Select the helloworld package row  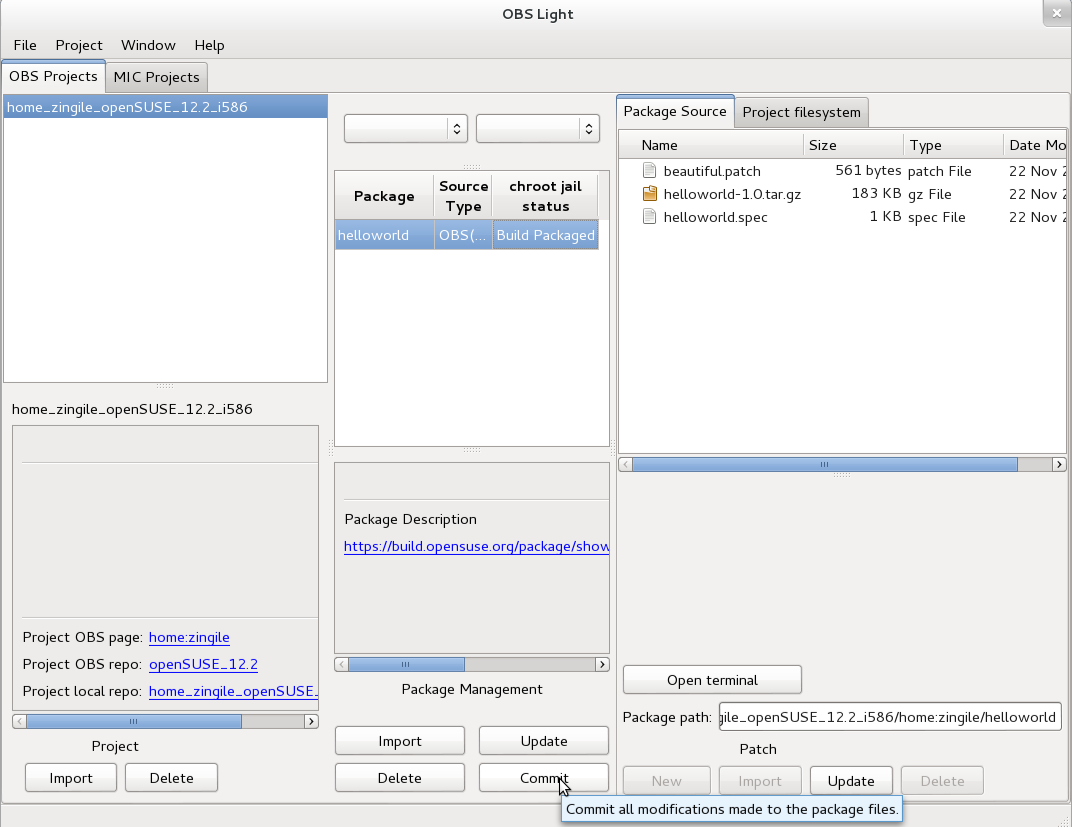[384, 234]
